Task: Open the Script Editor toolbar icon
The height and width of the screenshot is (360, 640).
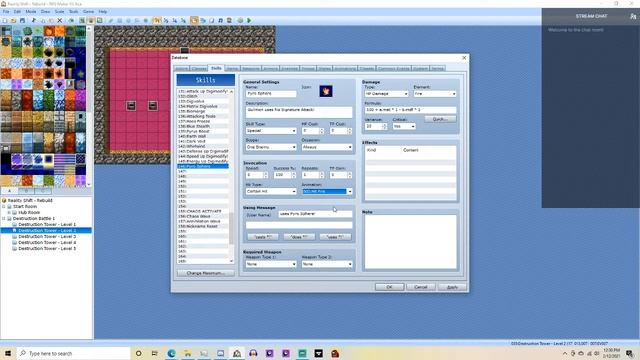Action: (211, 20)
